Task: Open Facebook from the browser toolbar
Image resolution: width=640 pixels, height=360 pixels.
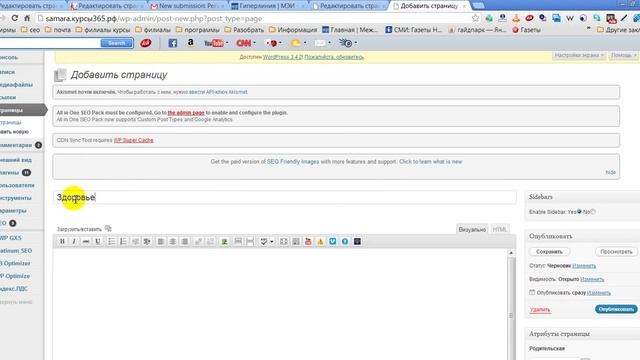Action: pos(173,43)
